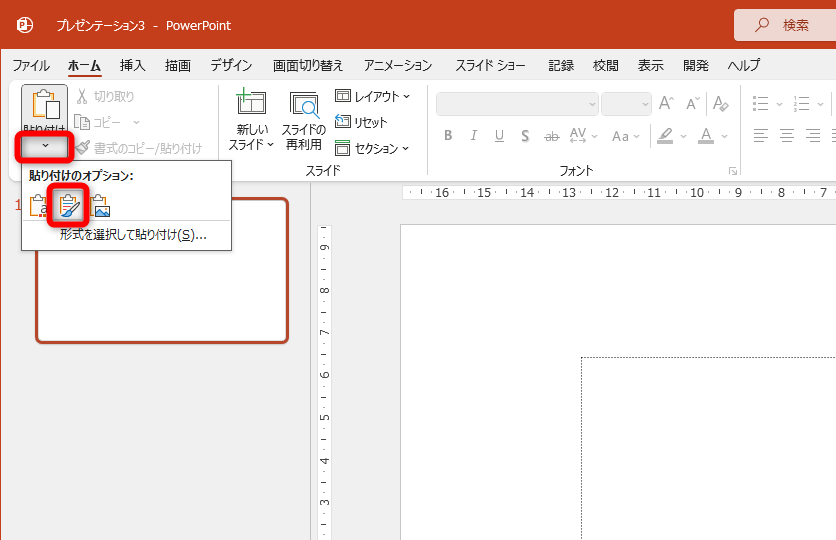Open the change case Aa menu
This screenshot has height=540, width=836.
pyautogui.click(x=625, y=136)
